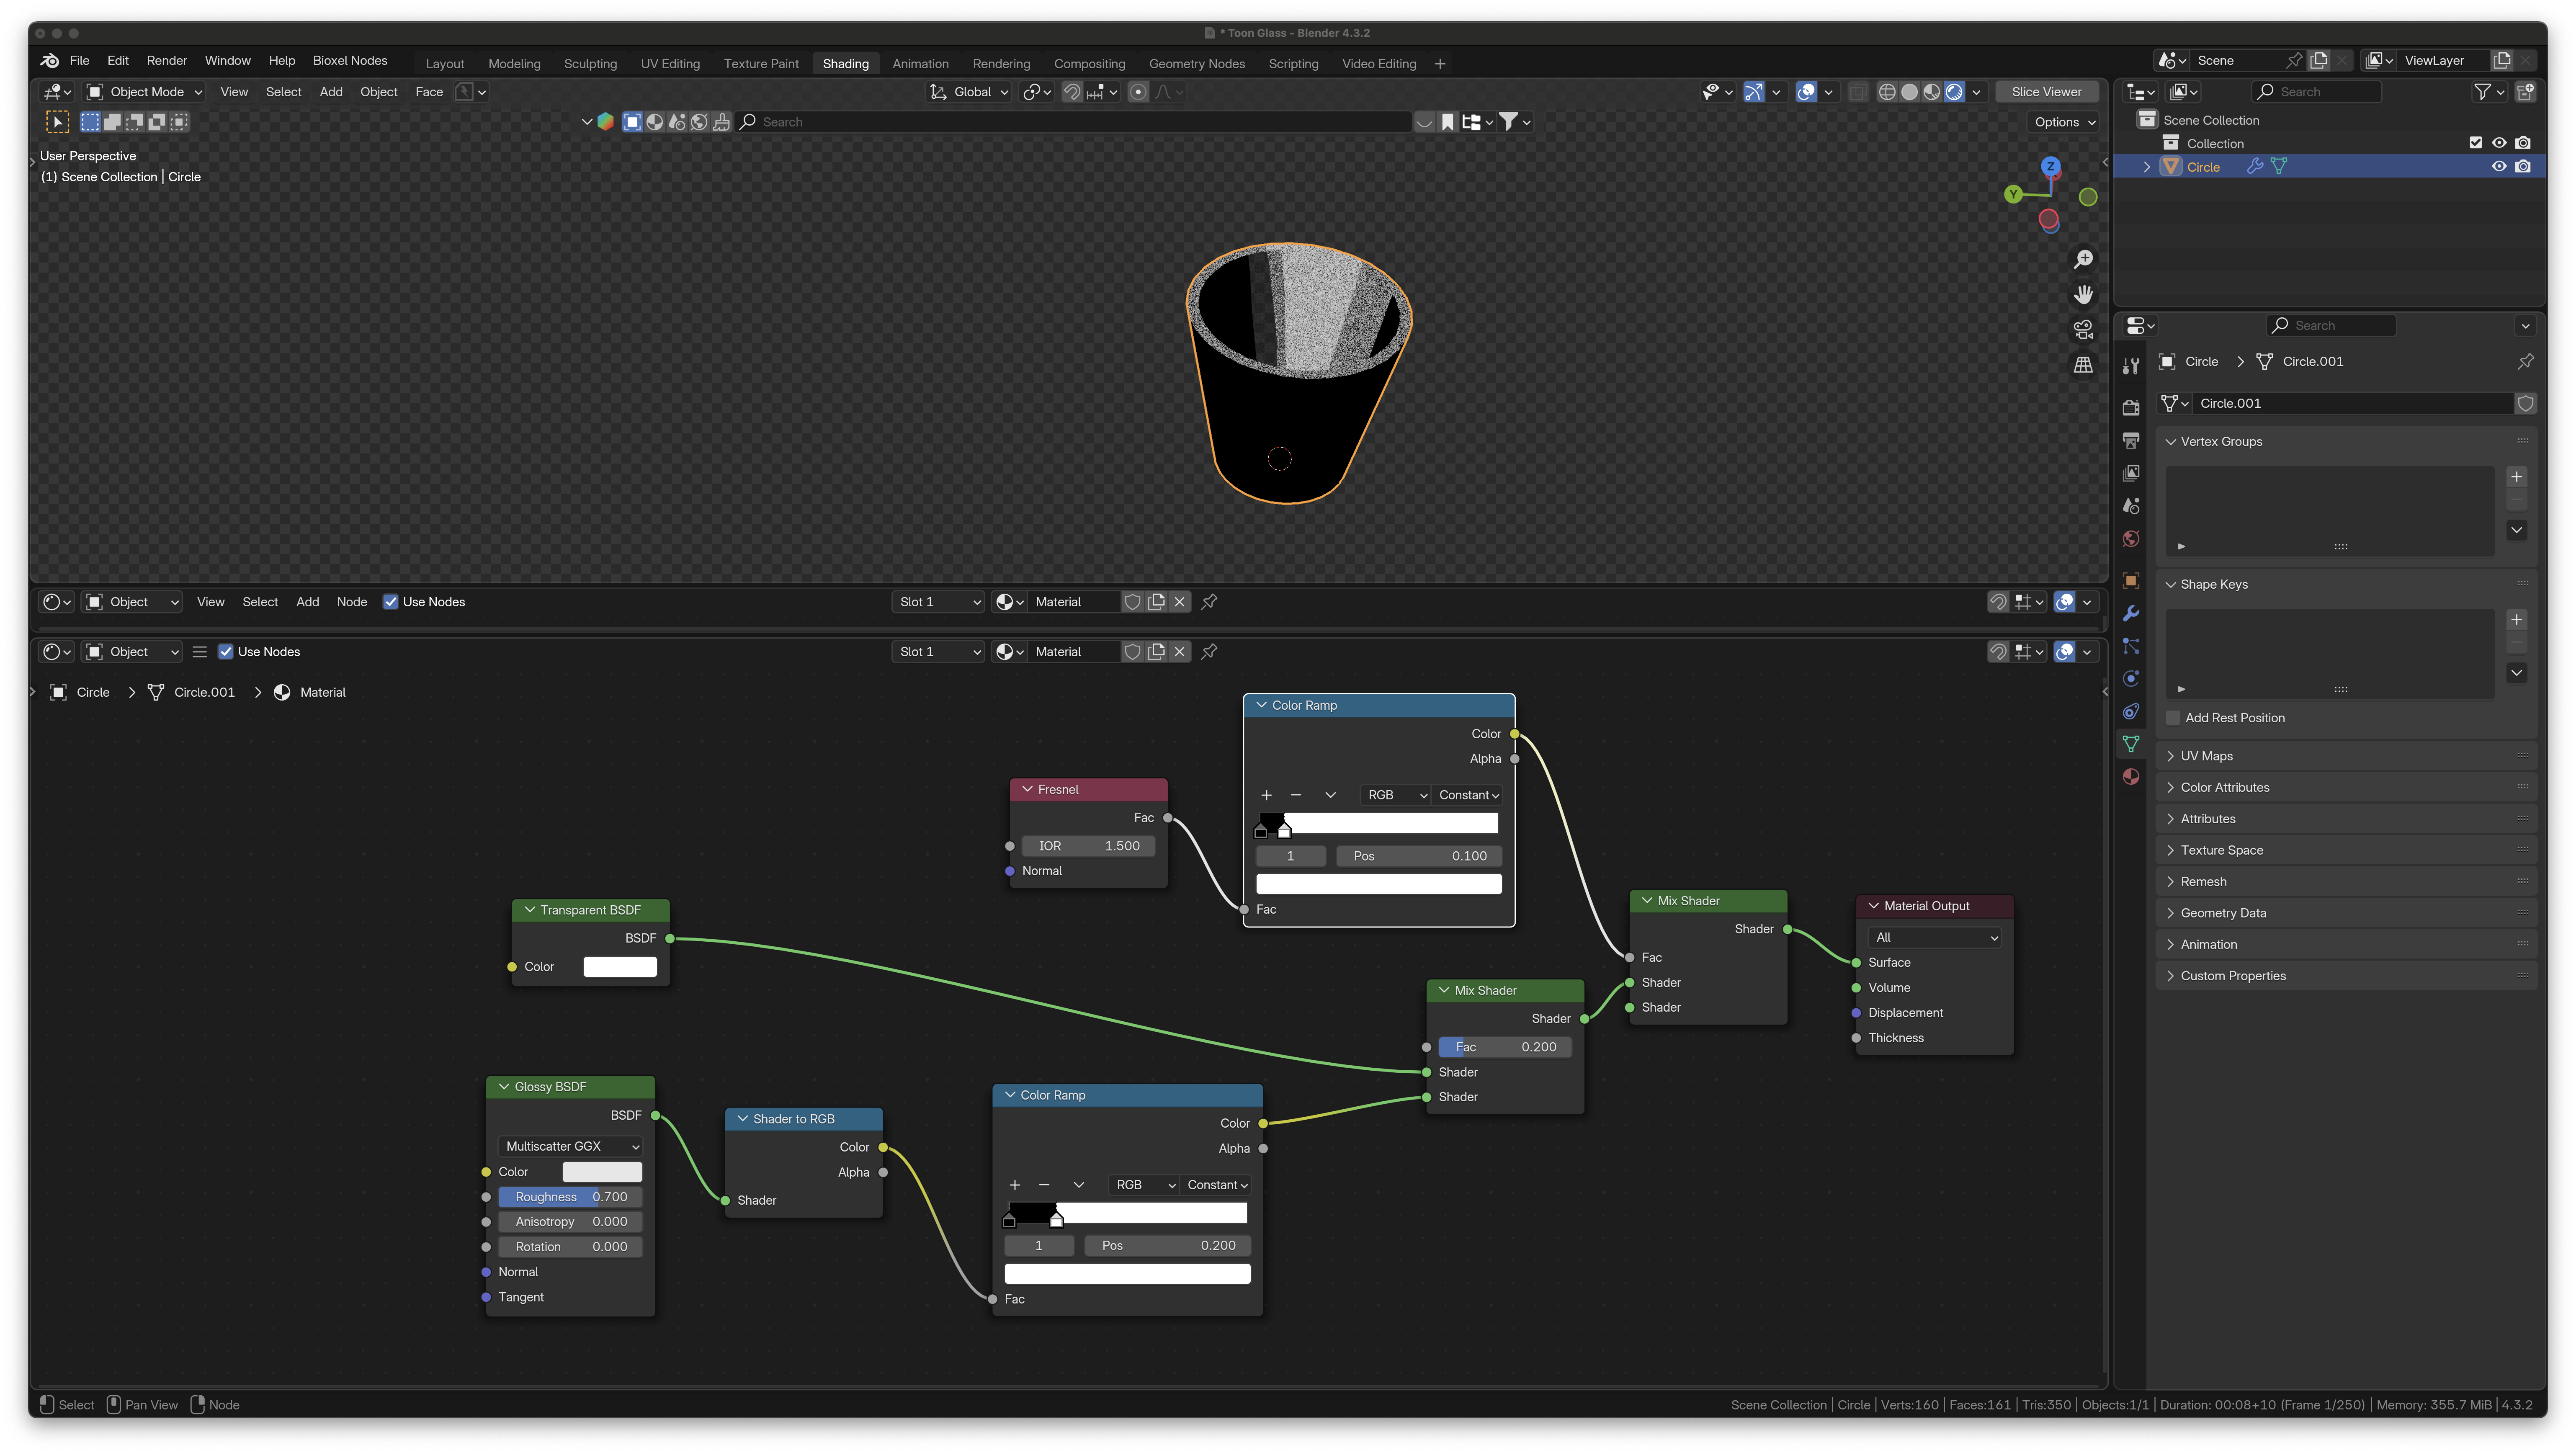The image size is (2576, 1453).
Task: Open the Tool properties tab icon
Action: tap(2131, 366)
